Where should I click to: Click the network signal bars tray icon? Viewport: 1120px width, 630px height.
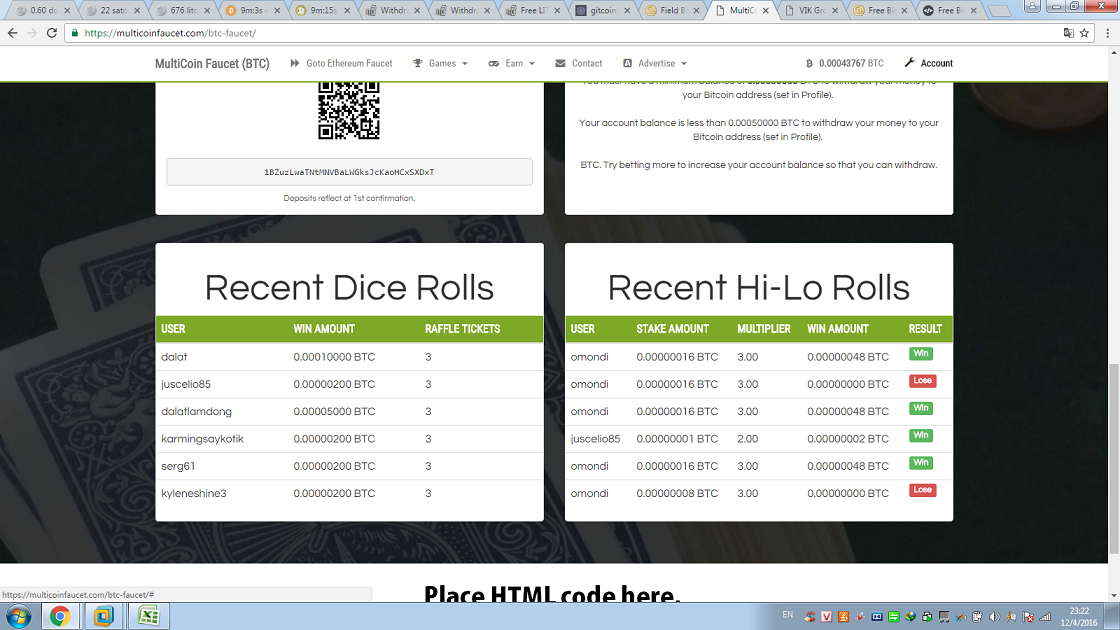(1045, 616)
